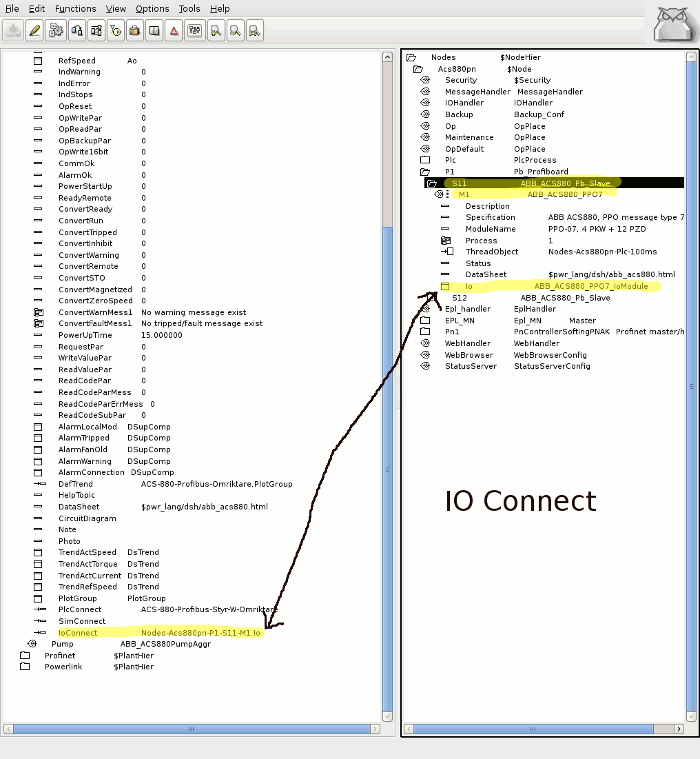Click the object icon beside Pump
This screenshot has width=700, height=759.
[32, 644]
